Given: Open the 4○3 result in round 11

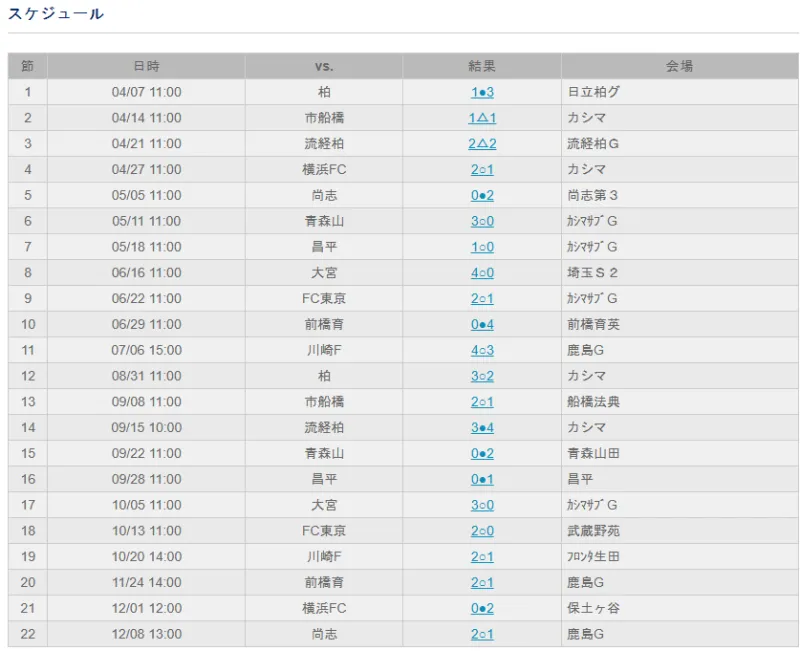Looking at the screenshot, I should pos(482,350).
